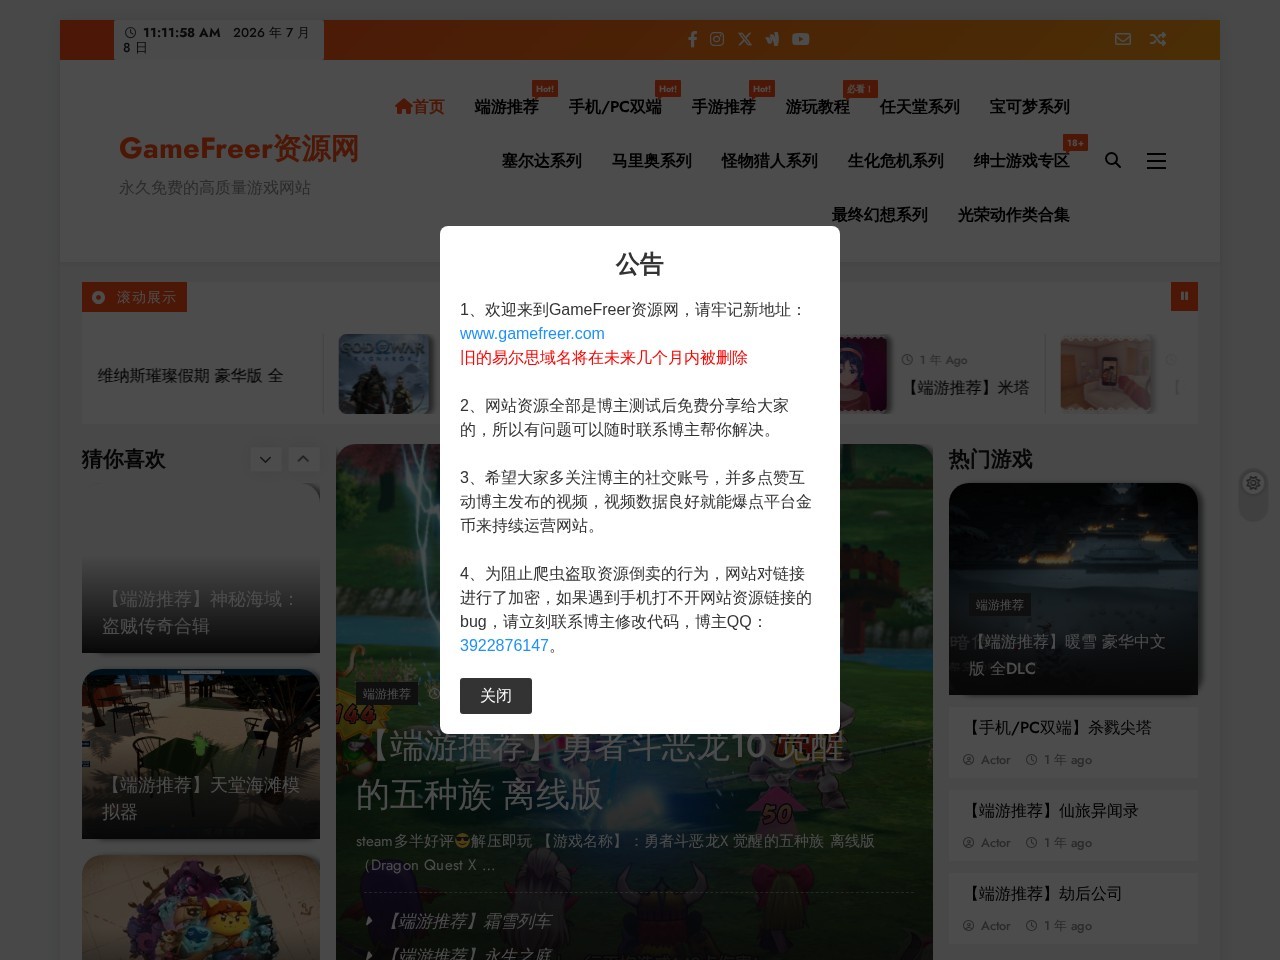Click the up chevron in 猜你喜欢

[x=303, y=459]
